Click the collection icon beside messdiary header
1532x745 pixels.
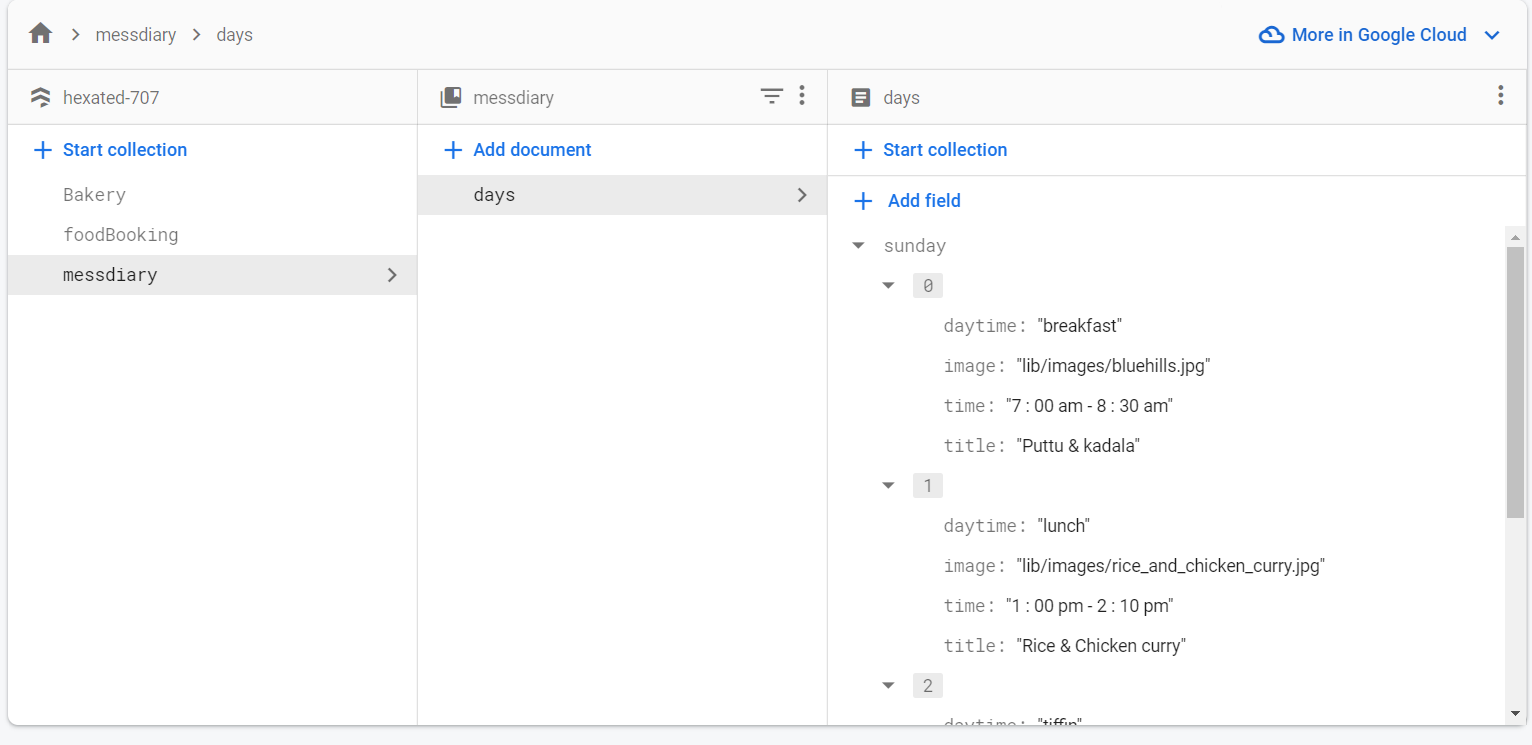tap(451, 97)
